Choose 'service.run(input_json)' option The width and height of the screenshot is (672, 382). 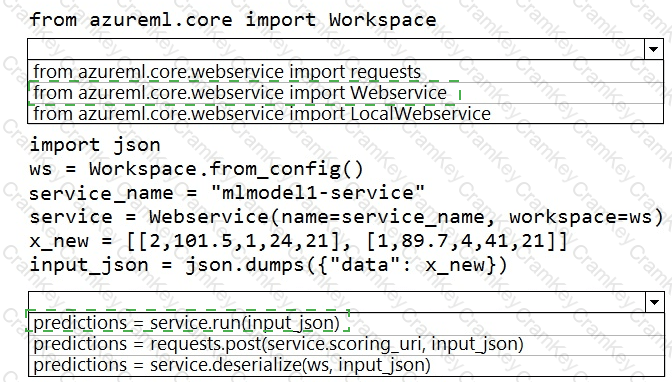[x=346, y=323]
